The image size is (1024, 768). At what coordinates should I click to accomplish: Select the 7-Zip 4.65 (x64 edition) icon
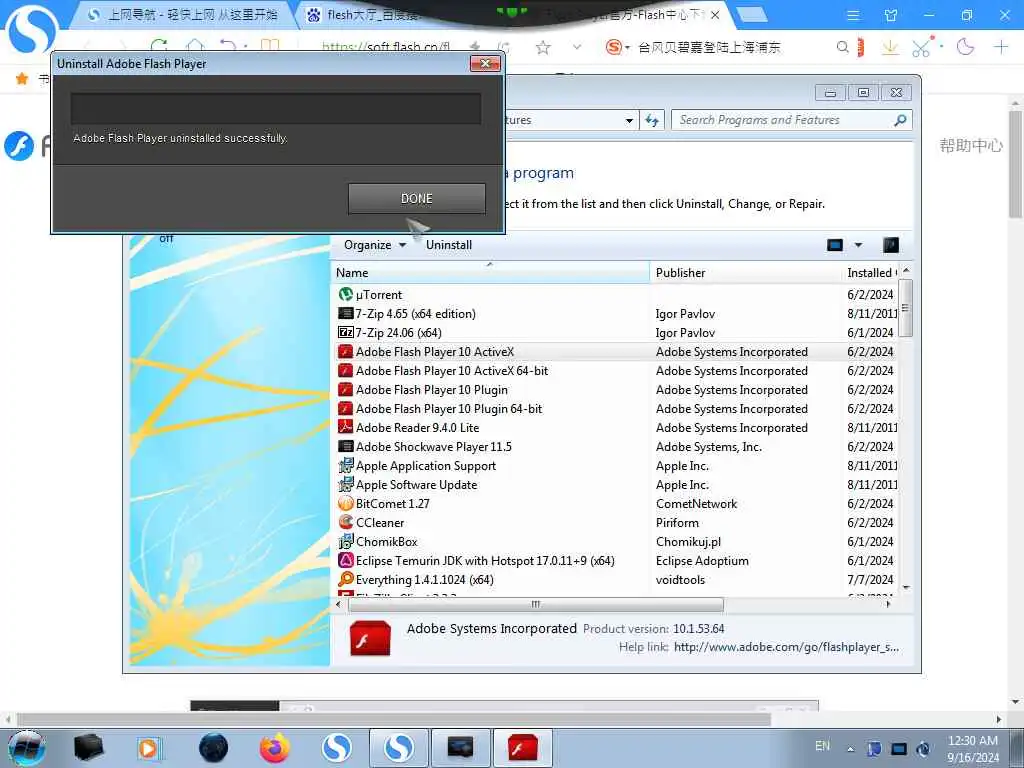point(345,313)
